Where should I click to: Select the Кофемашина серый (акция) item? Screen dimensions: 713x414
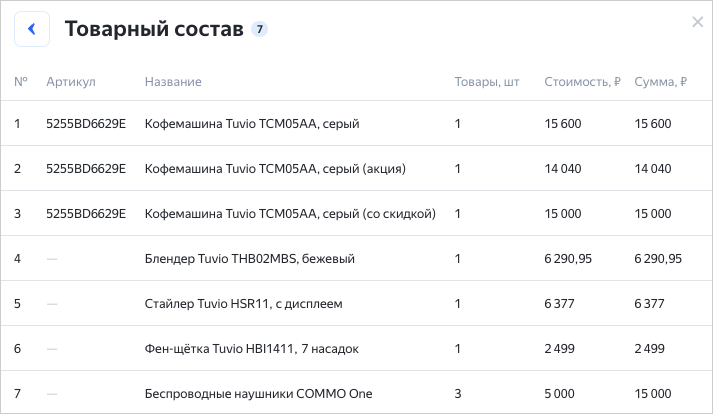(275, 169)
